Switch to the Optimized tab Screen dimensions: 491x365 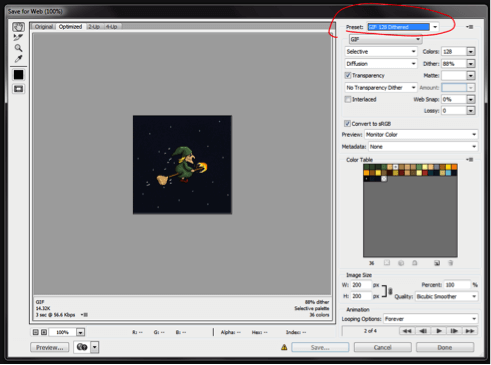pyautogui.click(x=70, y=27)
